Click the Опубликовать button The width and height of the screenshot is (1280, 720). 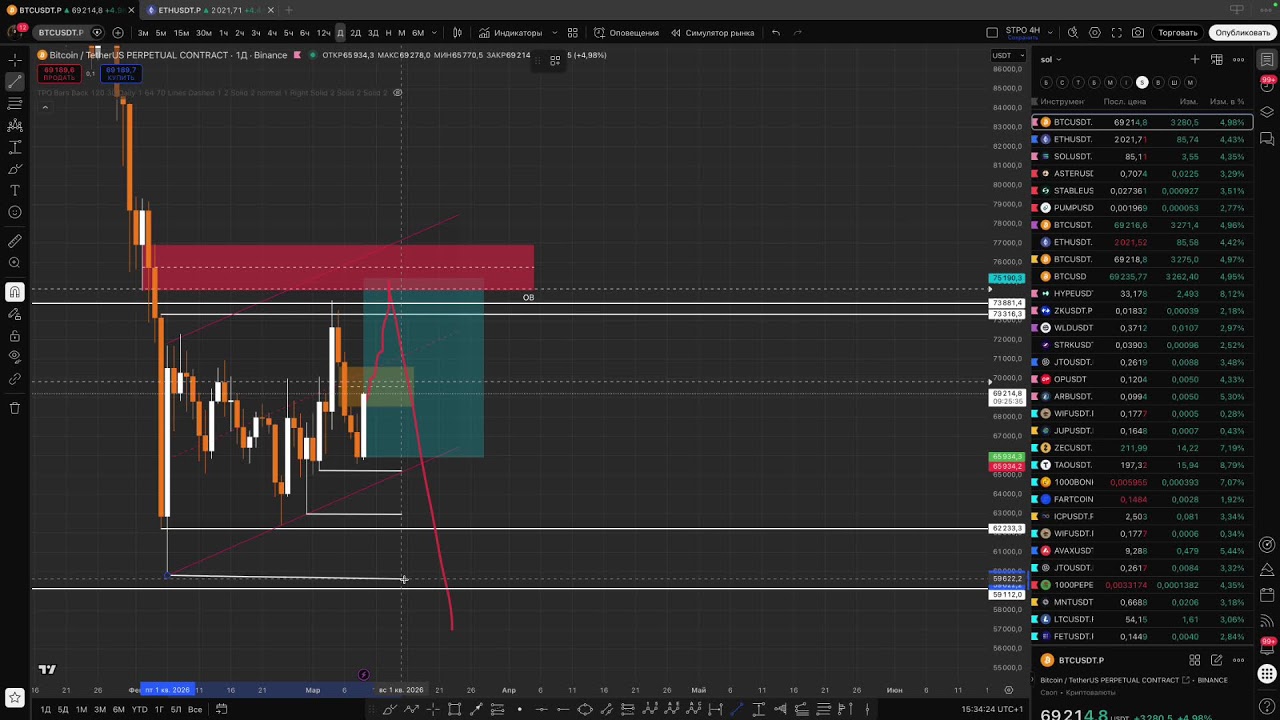1243,33
